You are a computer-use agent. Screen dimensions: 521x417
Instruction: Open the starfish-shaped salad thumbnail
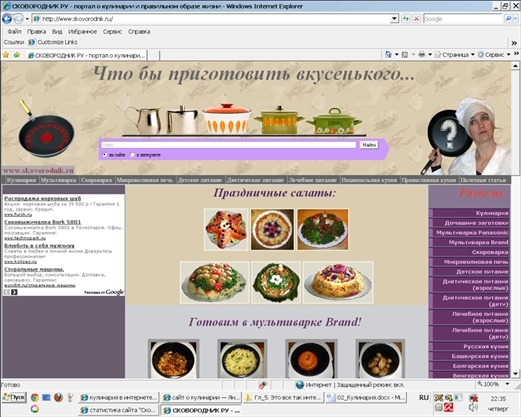226,229
